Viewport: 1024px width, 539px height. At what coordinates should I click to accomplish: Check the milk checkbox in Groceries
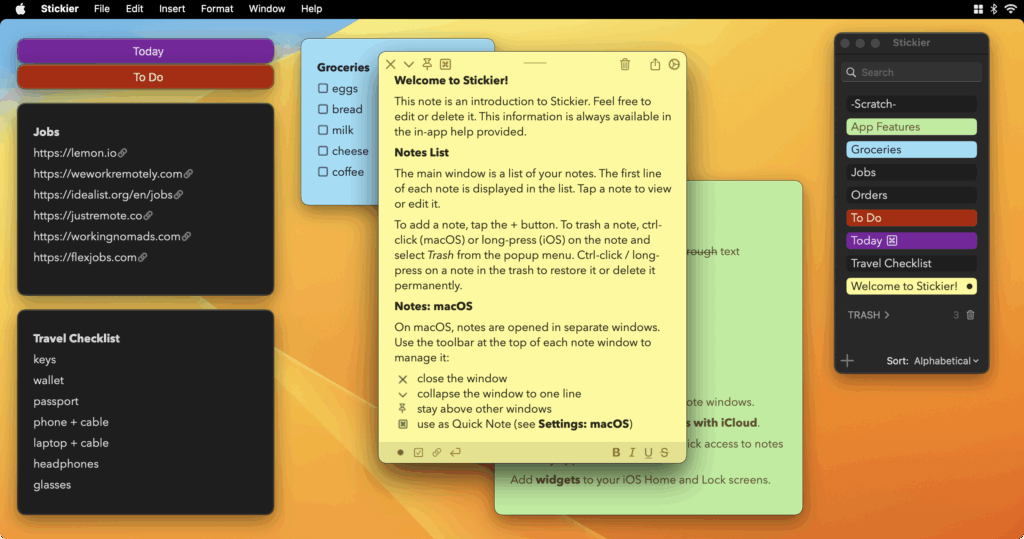(323, 130)
